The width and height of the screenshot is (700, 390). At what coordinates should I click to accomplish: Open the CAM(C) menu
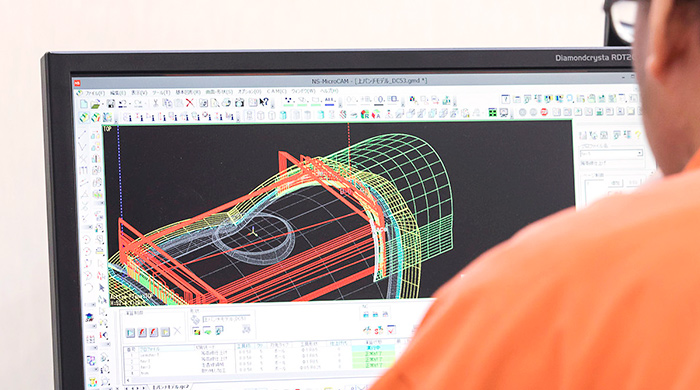point(276,91)
